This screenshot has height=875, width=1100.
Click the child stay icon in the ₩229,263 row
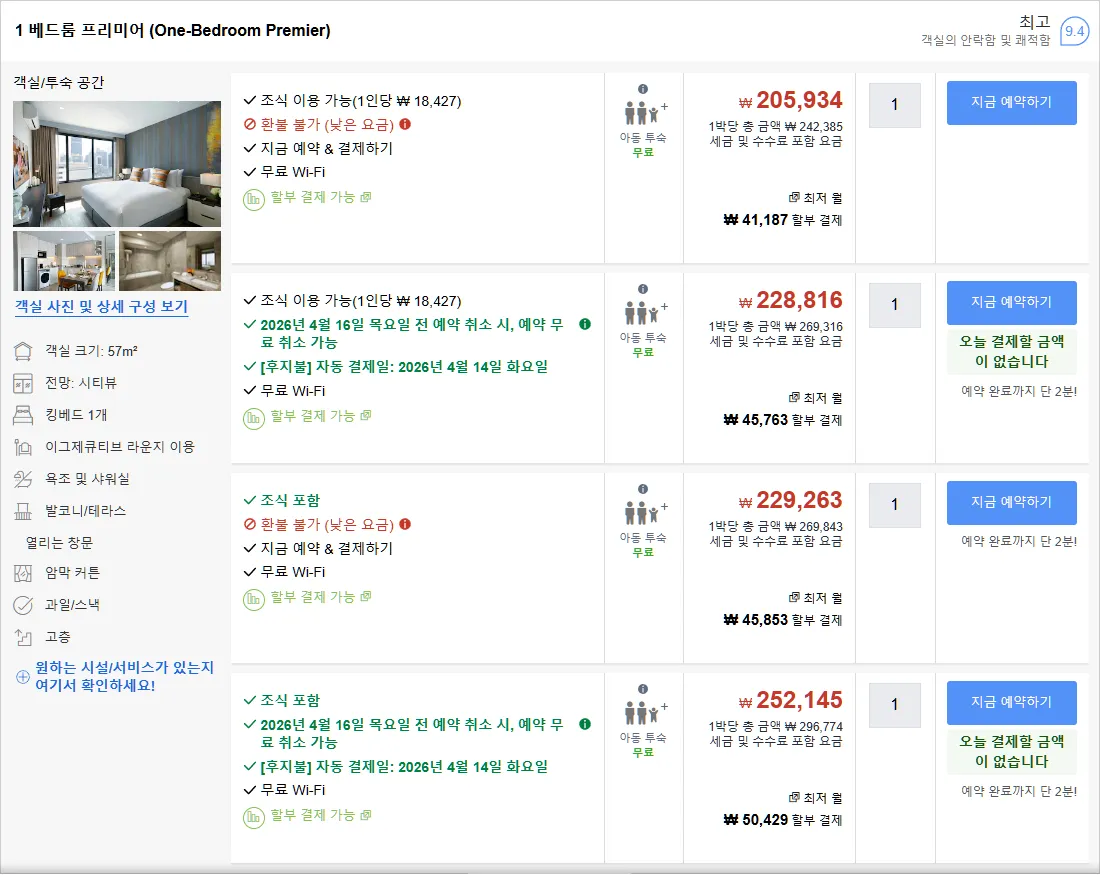point(645,512)
